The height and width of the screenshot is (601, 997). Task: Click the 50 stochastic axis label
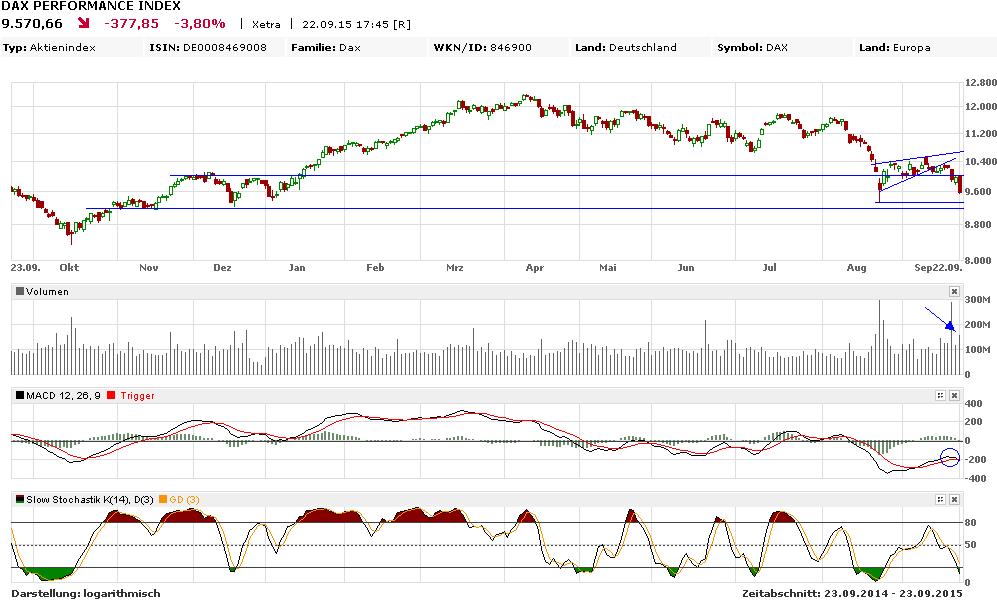point(970,545)
